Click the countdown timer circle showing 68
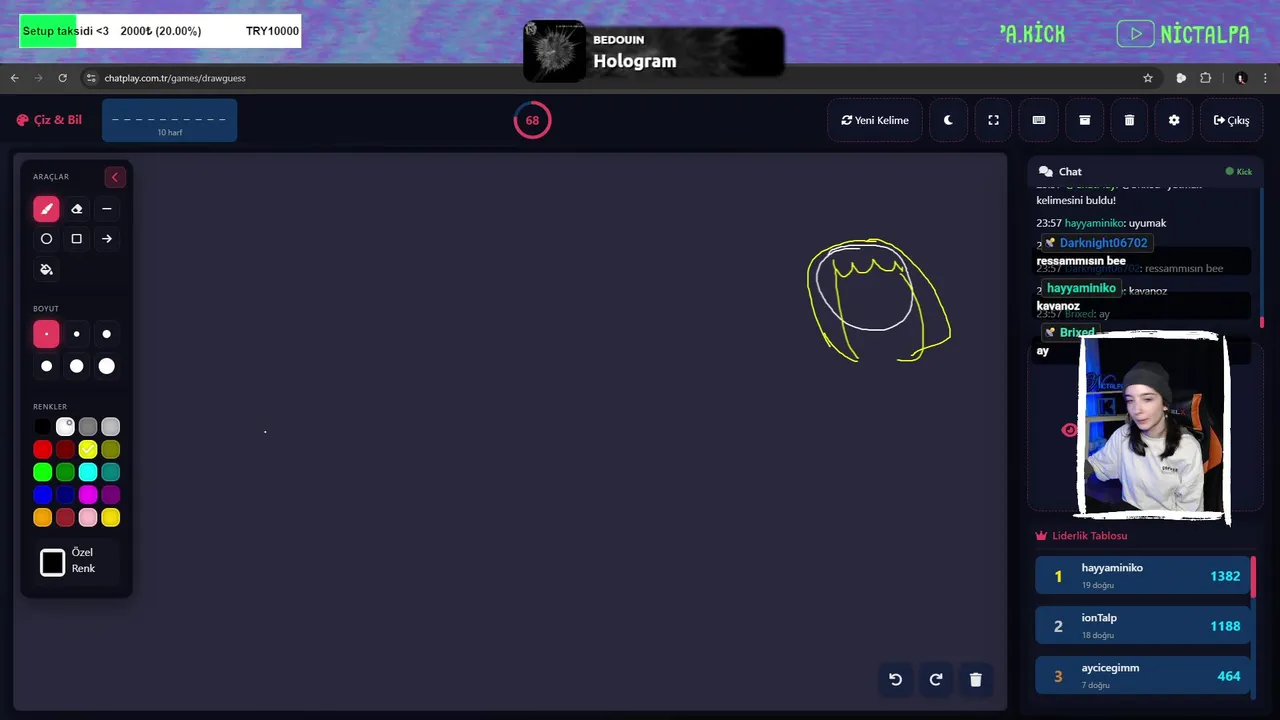This screenshot has height=720, width=1280. [532, 120]
